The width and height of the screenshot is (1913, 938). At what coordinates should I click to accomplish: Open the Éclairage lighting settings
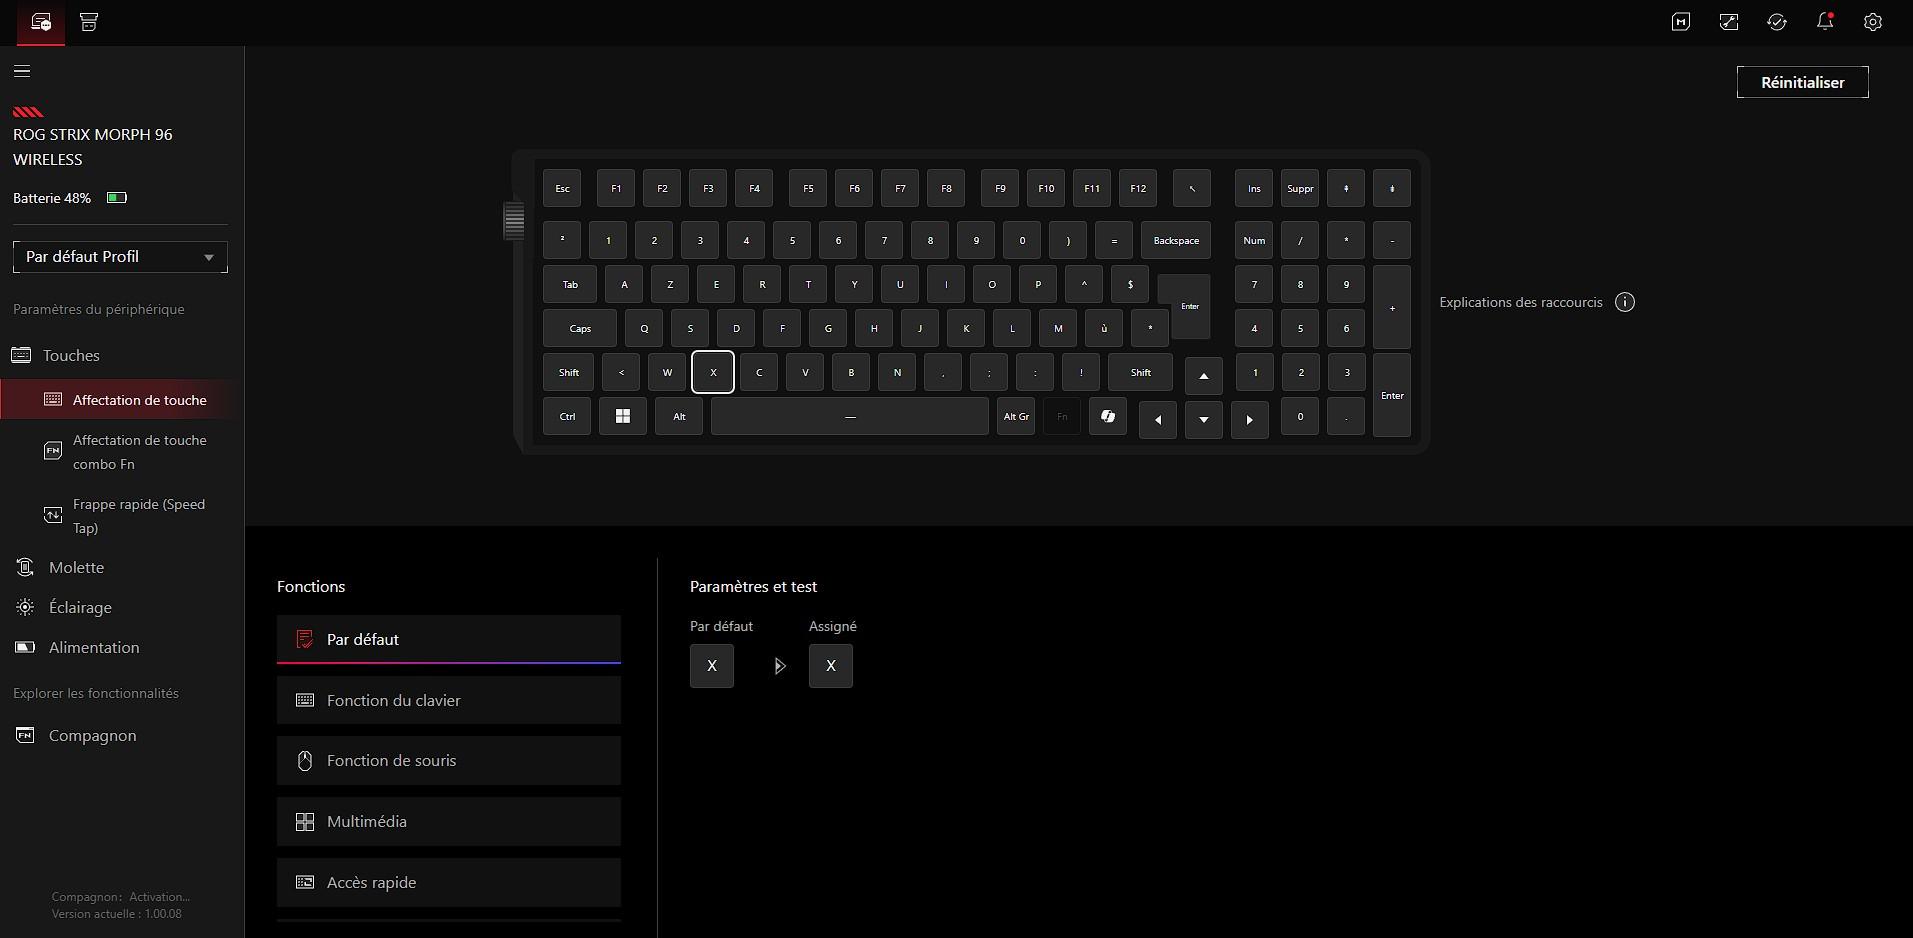(x=80, y=607)
